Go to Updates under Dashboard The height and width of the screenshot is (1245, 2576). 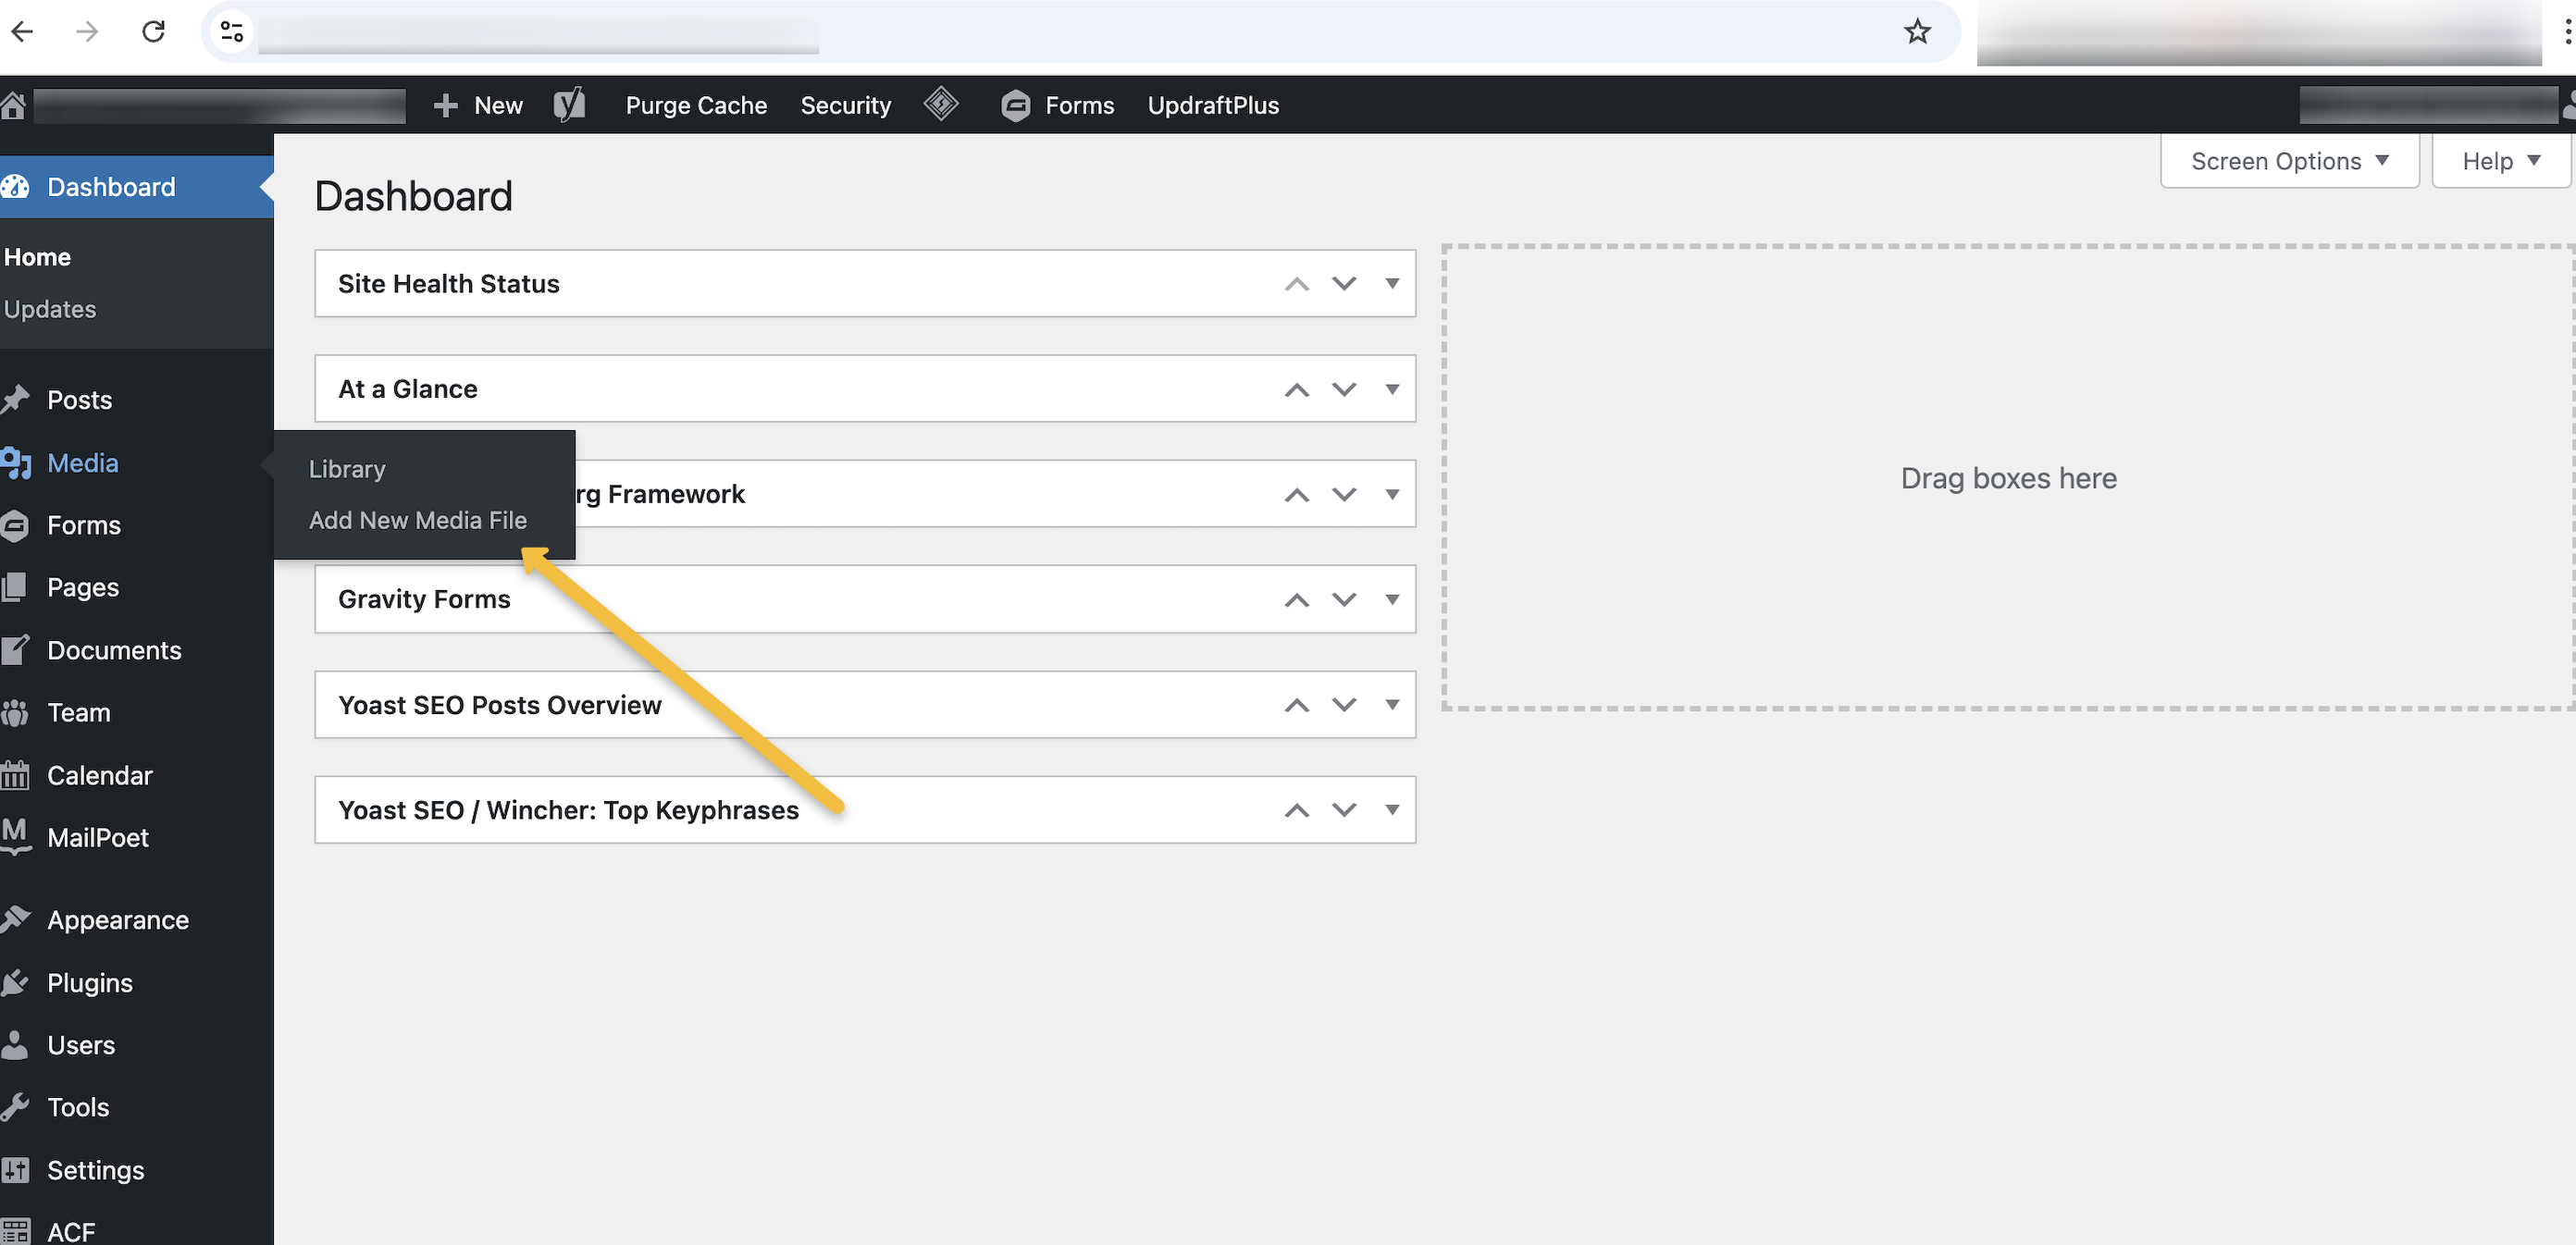[x=50, y=309]
